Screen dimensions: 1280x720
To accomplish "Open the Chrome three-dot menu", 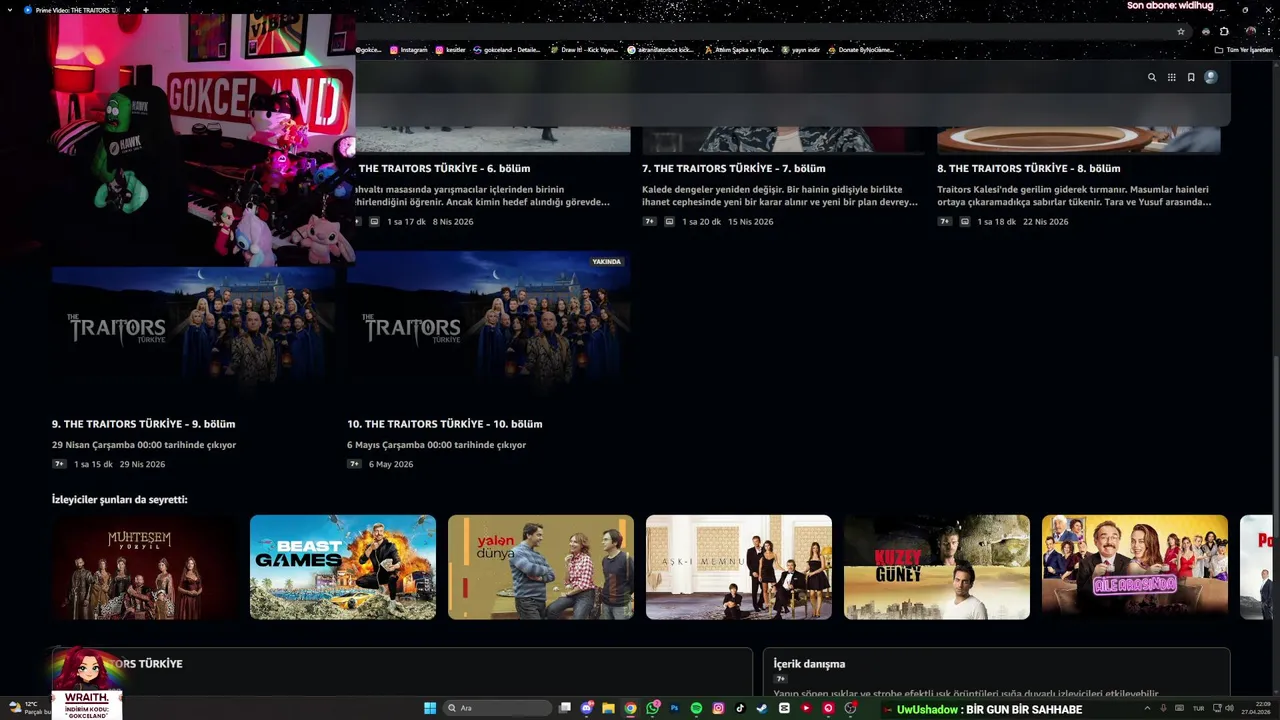I will 1268,31.
